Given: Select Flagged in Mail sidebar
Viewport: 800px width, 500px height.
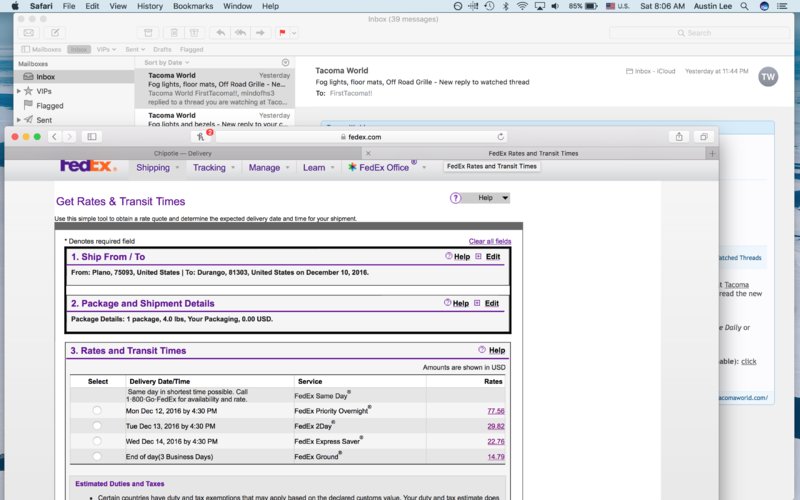Looking at the screenshot, I should 49,106.
